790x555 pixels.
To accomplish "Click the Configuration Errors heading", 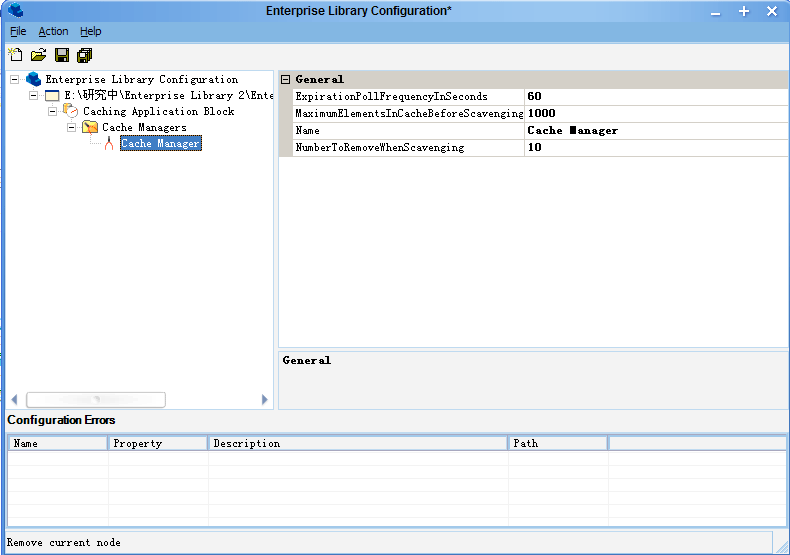I will click(61, 420).
